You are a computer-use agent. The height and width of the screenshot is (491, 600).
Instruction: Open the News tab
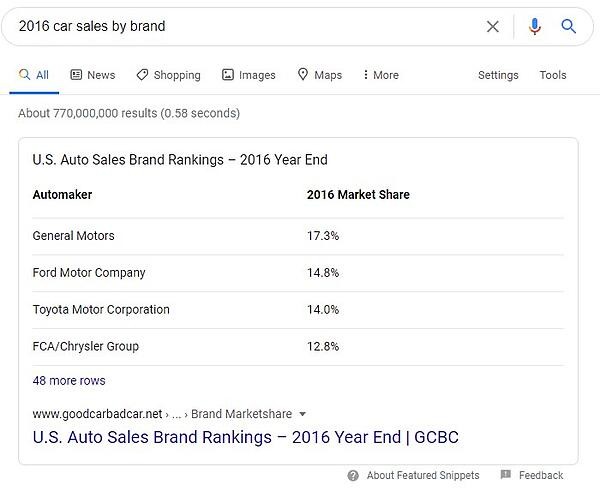pyautogui.click(x=93, y=75)
